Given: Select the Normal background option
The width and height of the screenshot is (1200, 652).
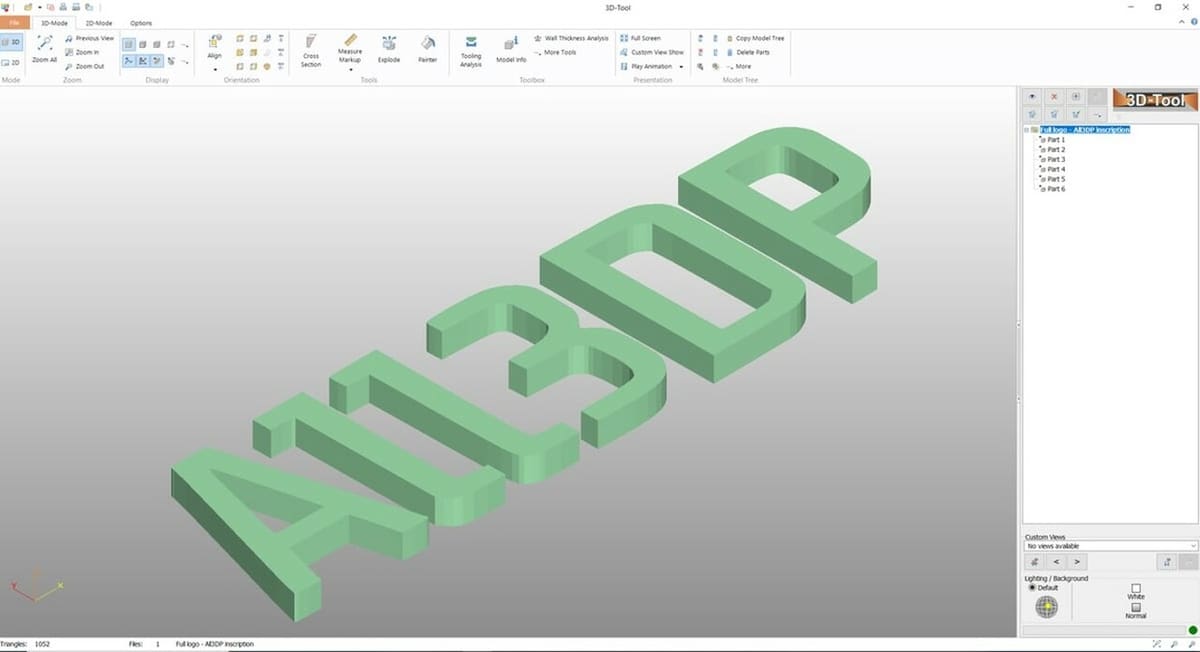Looking at the screenshot, I should [1135, 611].
